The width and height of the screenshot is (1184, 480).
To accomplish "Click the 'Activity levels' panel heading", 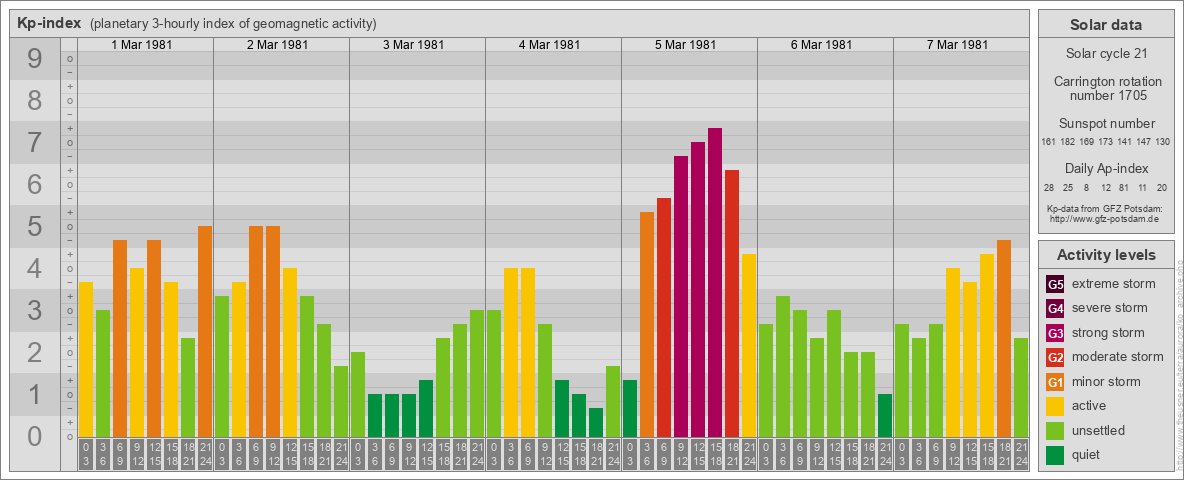I will pos(1106,255).
